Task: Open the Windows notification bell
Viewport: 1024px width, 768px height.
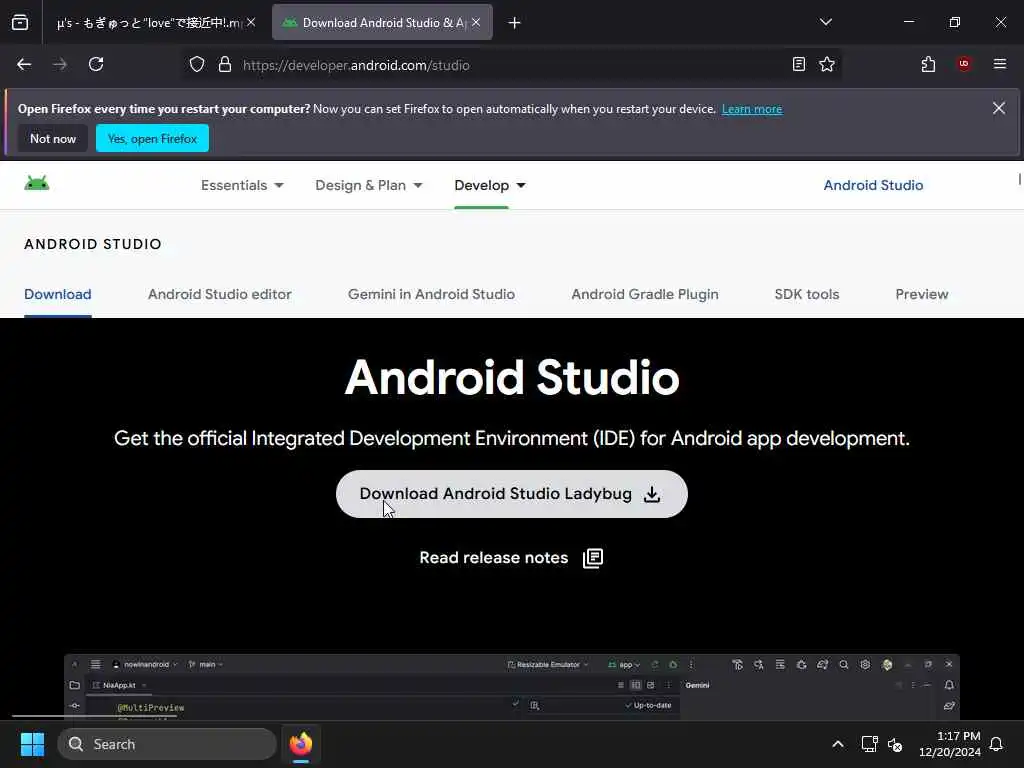Action: click(x=997, y=744)
